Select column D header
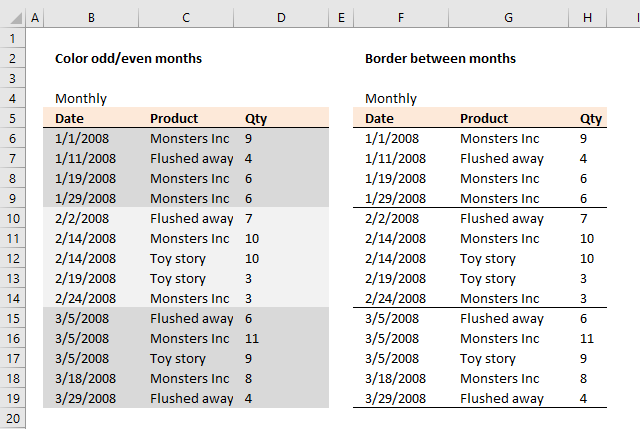 coord(281,18)
